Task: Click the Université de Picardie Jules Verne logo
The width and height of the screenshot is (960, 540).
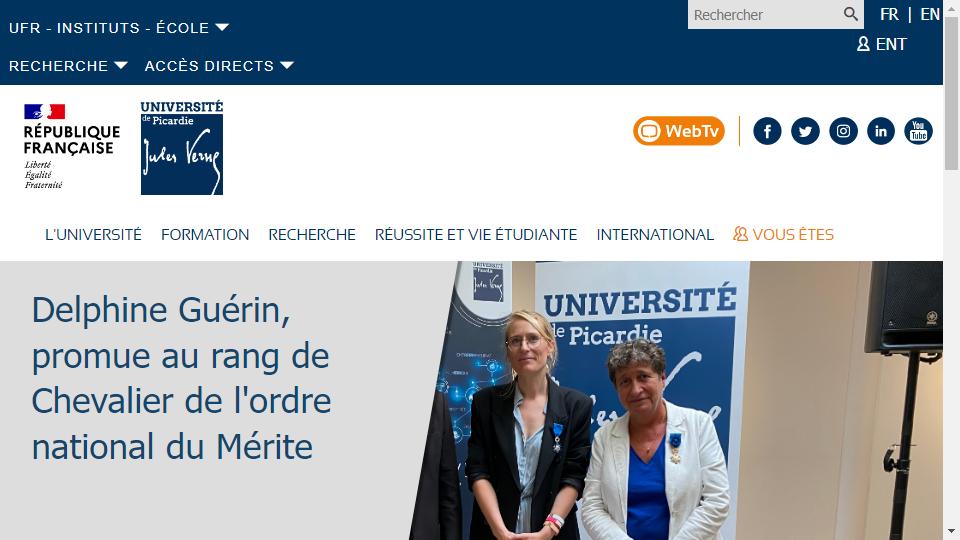Action: pos(182,148)
